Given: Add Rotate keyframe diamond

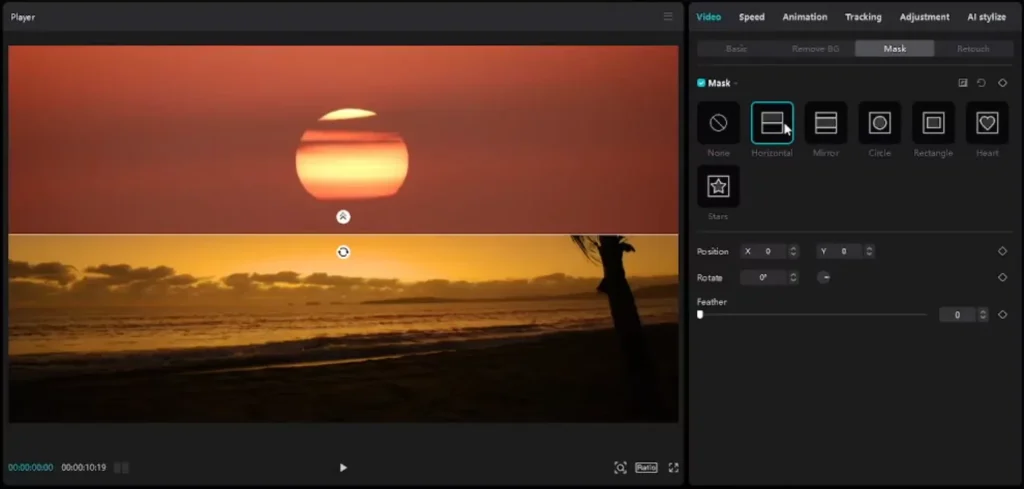Looking at the screenshot, I should point(1002,277).
